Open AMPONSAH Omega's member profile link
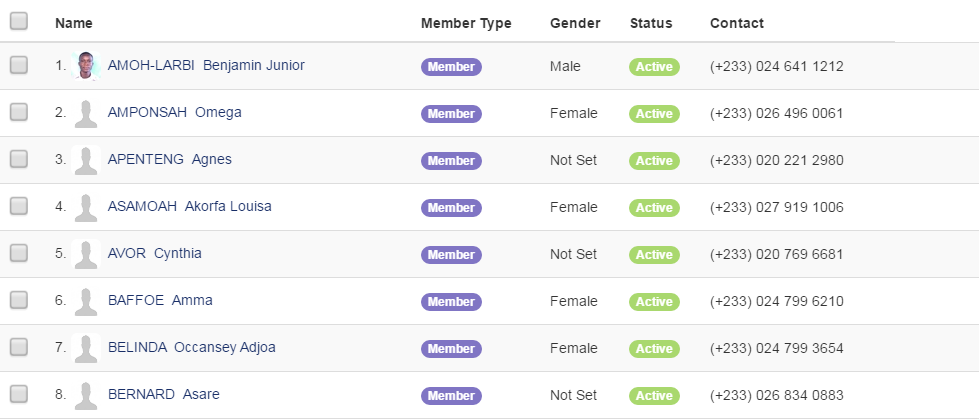 (x=175, y=112)
